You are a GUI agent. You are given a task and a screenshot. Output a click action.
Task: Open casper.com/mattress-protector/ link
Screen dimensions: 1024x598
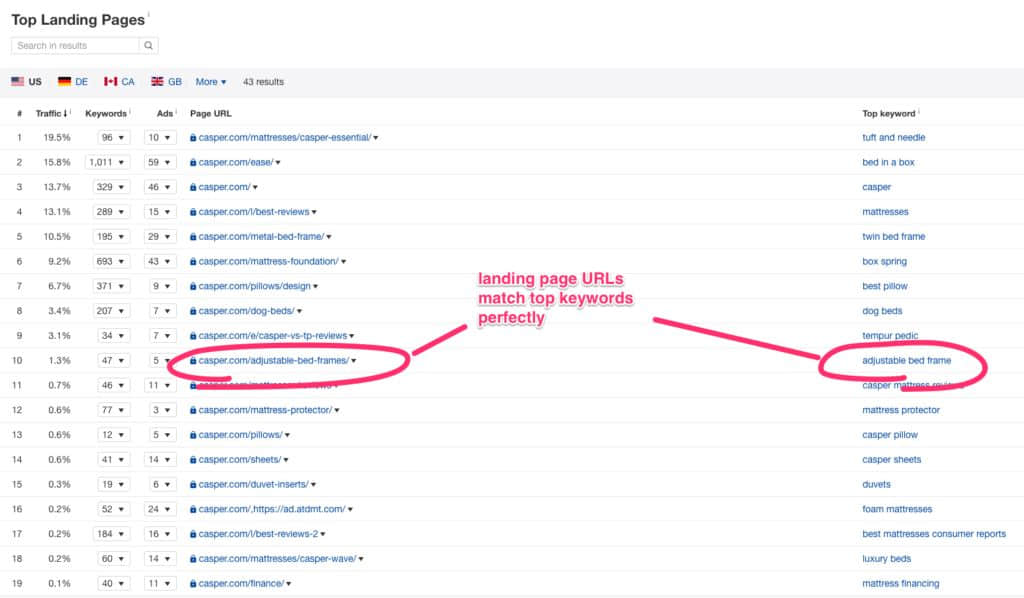click(x=265, y=411)
